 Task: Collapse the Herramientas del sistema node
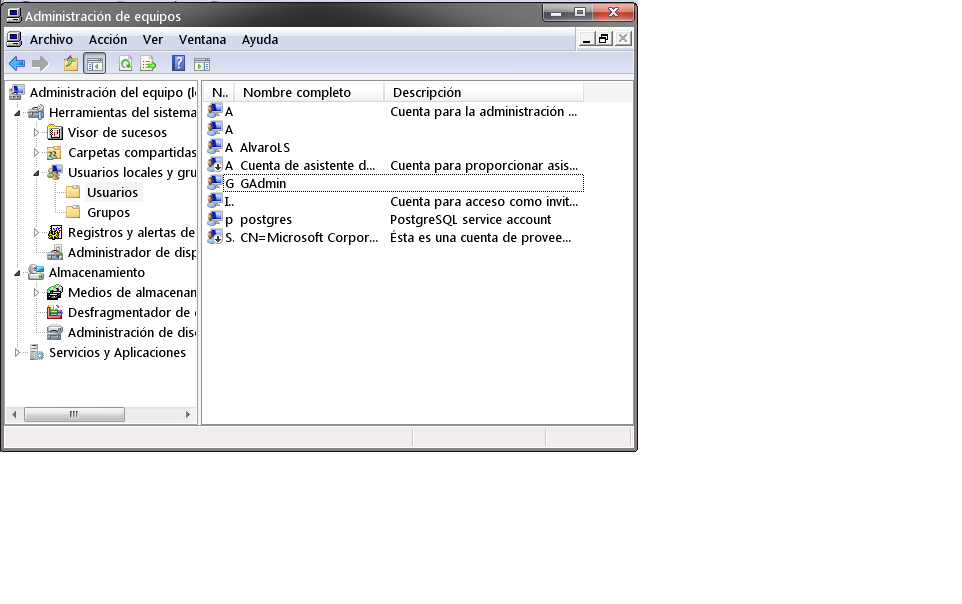tap(18, 113)
